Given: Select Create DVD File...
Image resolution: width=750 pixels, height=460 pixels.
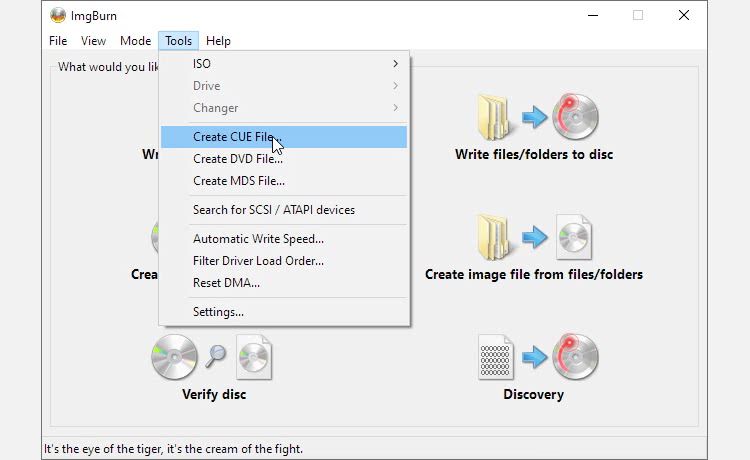Looking at the screenshot, I should [x=284, y=159].
